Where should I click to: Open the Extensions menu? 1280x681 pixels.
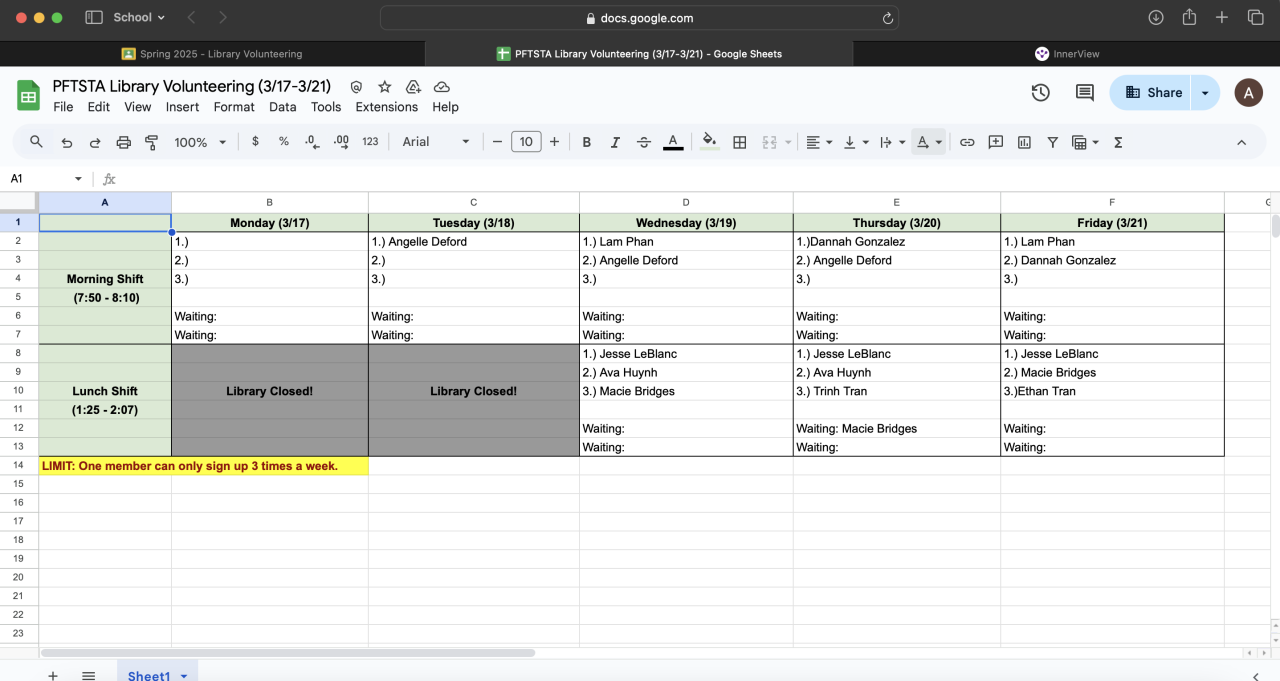(387, 107)
